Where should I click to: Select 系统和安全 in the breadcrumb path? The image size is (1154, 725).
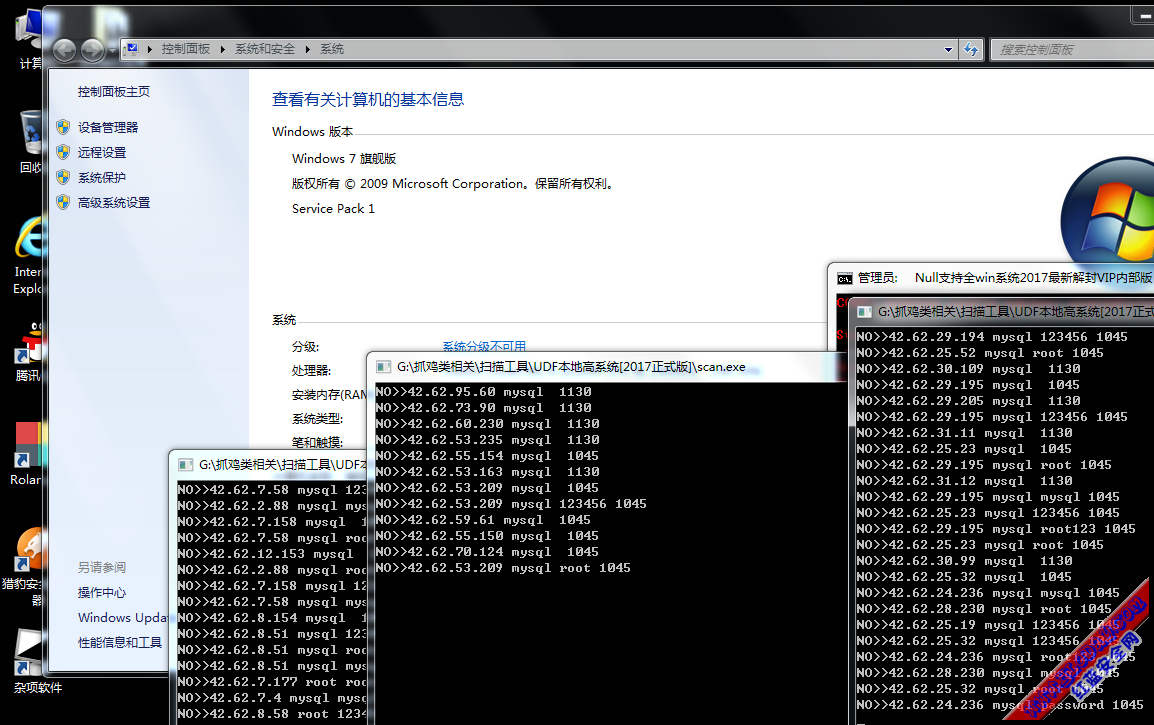[x=265, y=49]
